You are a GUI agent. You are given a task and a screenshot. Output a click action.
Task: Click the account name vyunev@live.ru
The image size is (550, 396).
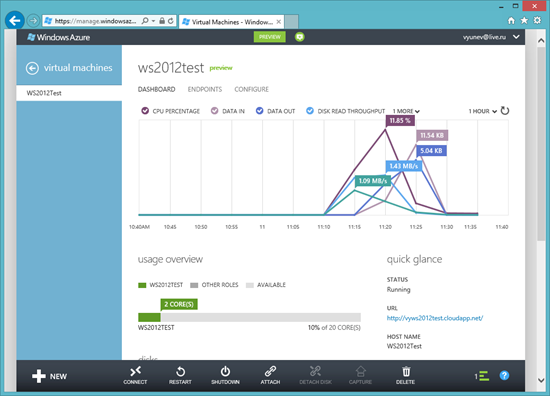[484, 37]
